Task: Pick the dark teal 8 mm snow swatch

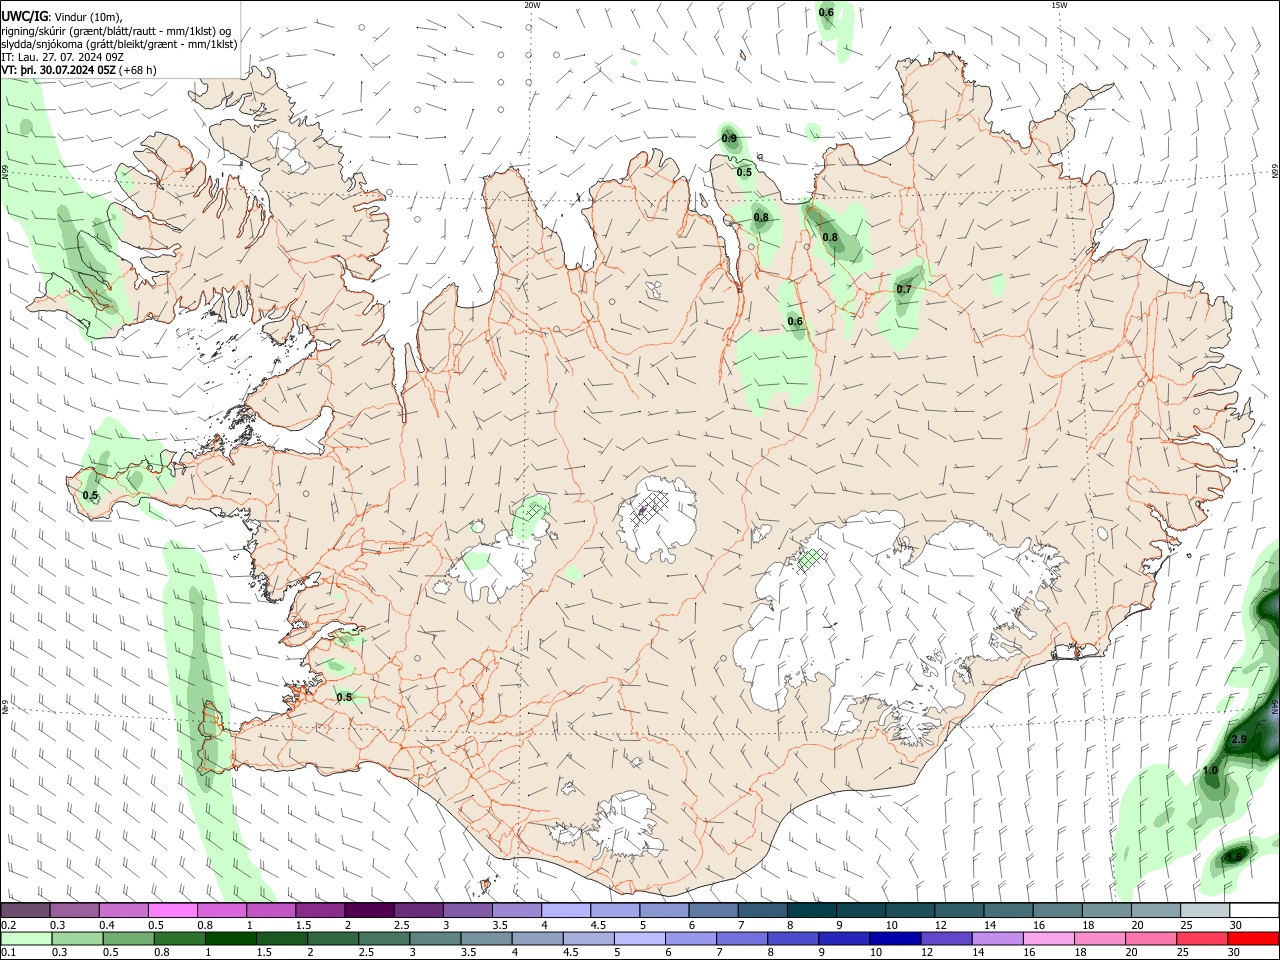Action: pyautogui.click(x=812, y=910)
